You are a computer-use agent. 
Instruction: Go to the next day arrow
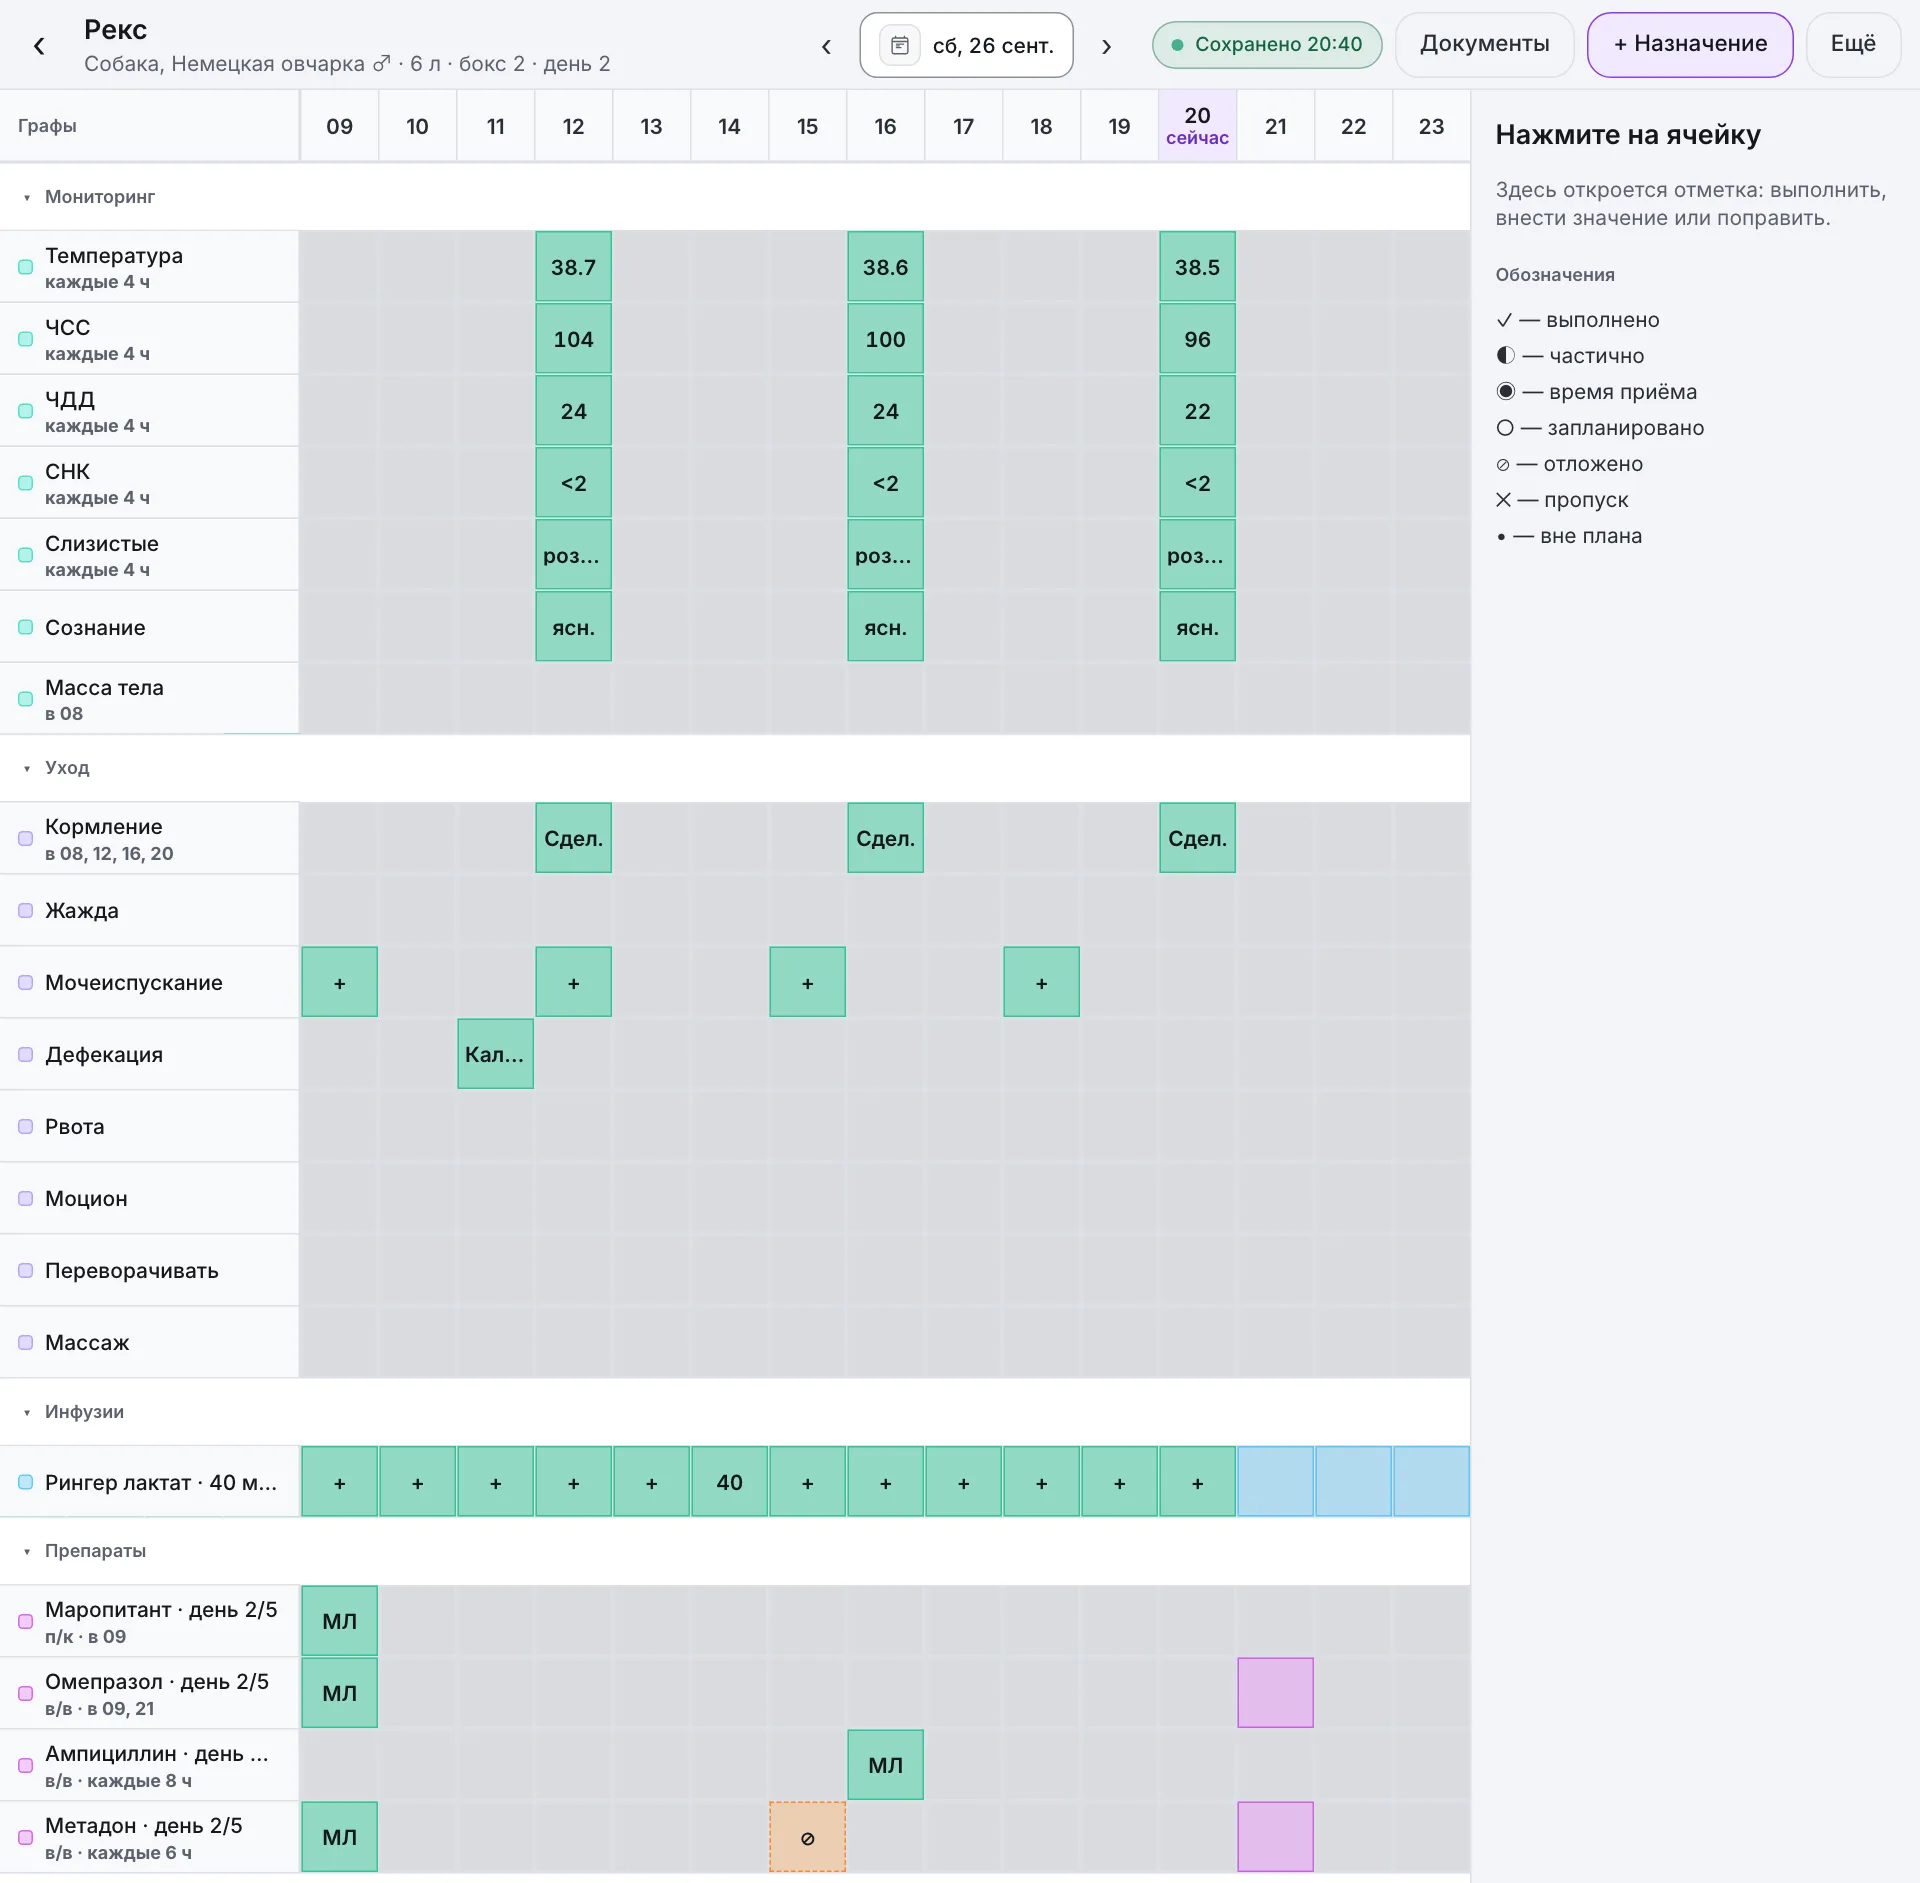1106,46
